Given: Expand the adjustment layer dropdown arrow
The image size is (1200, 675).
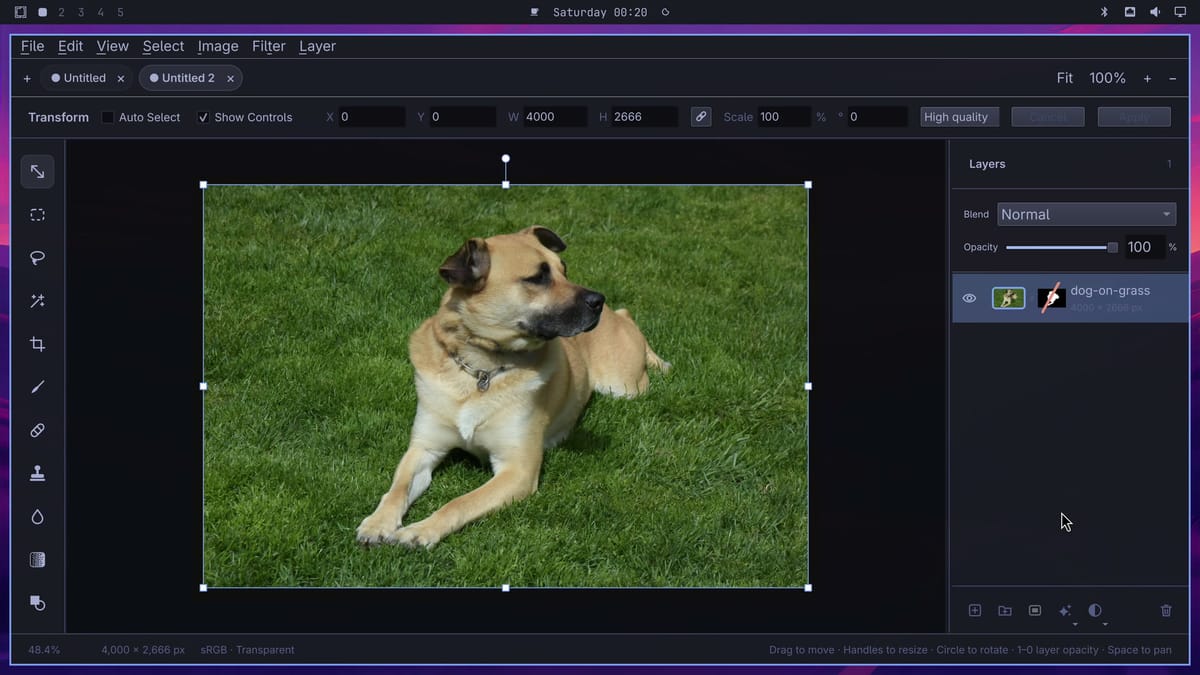Looking at the screenshot, I should (x=1105, y=624).
